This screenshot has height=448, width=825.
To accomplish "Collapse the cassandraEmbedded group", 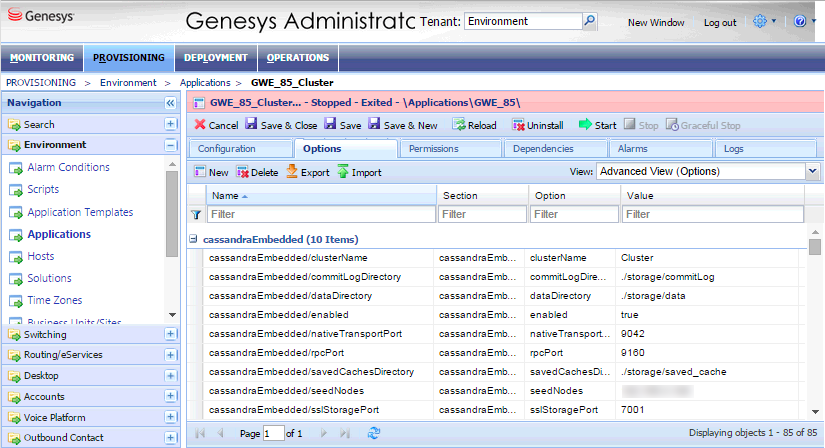I will tap(194, 240).
